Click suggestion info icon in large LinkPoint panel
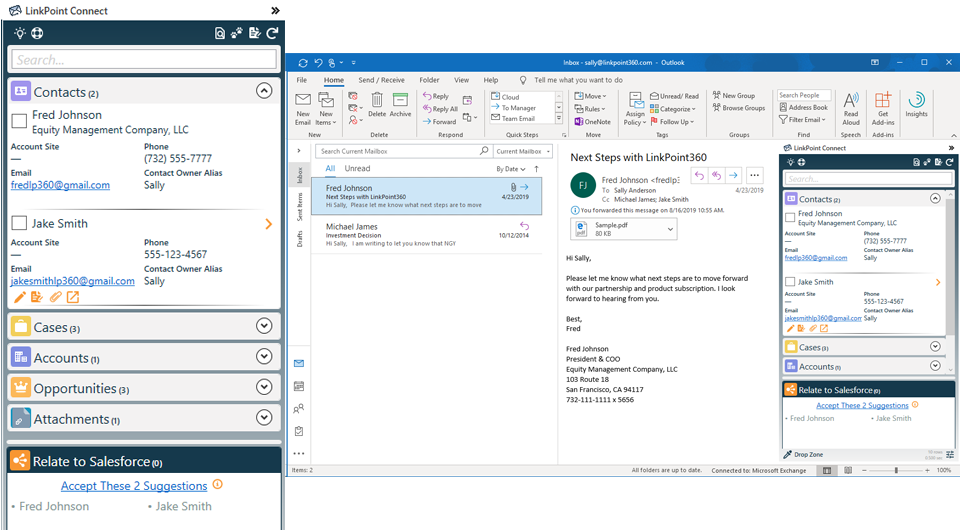This screenshot has height=530, width=960. point(218,484)
